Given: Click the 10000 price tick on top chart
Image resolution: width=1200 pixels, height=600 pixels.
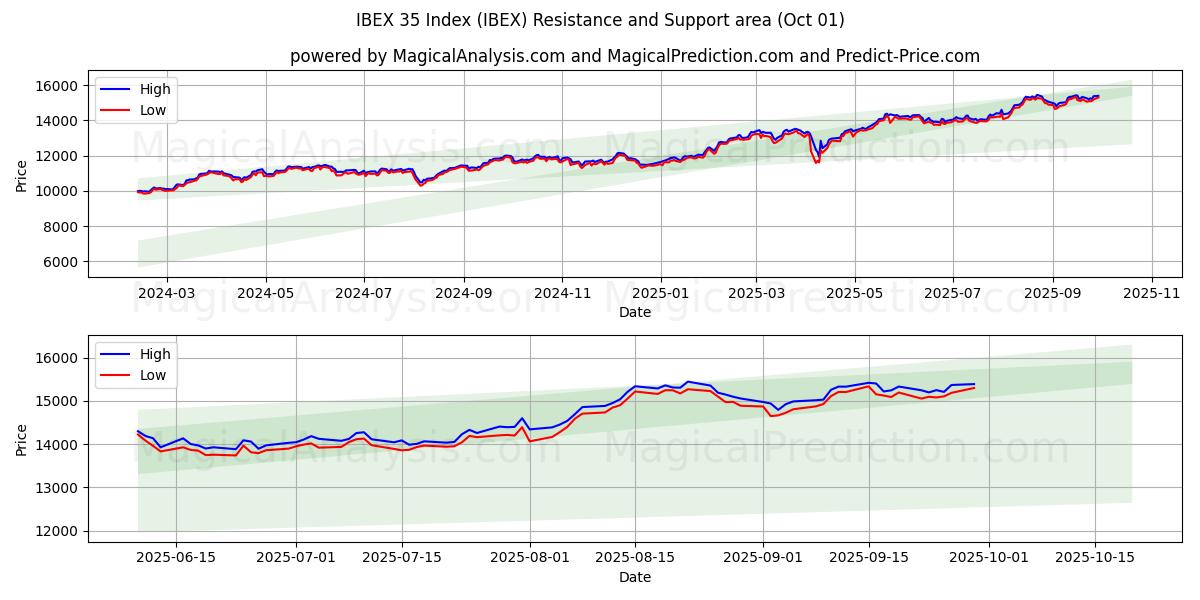Looking at the screenshot, I should (58, 191).
